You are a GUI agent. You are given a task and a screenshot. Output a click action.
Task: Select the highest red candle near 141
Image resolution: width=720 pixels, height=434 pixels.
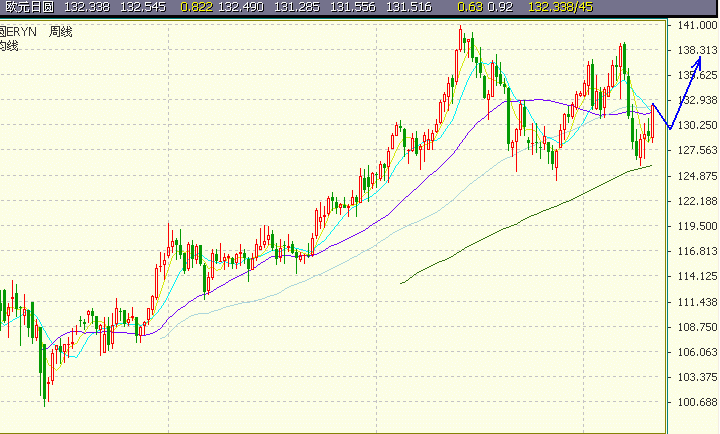point(461,38)
